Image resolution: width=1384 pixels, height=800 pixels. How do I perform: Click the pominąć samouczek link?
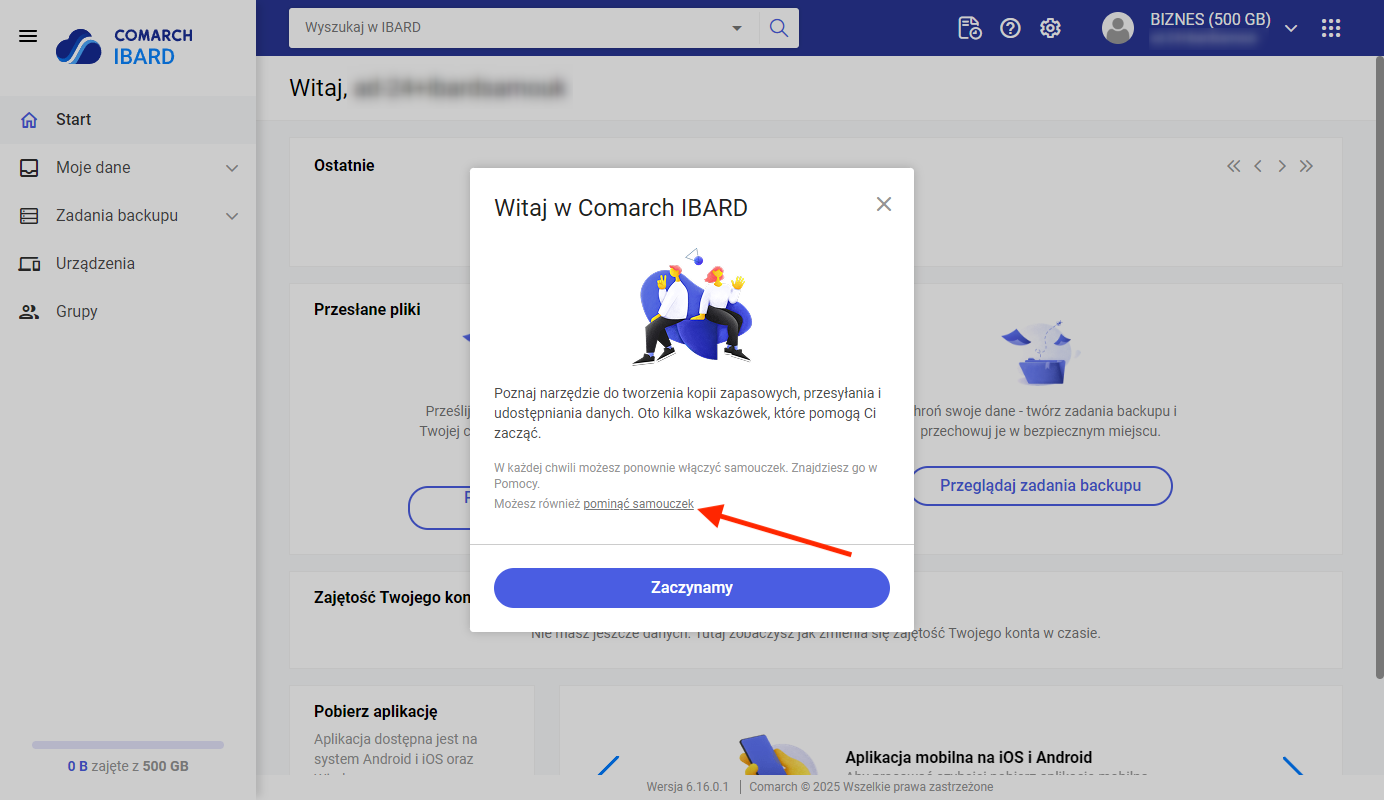click(x=638, y=505)
